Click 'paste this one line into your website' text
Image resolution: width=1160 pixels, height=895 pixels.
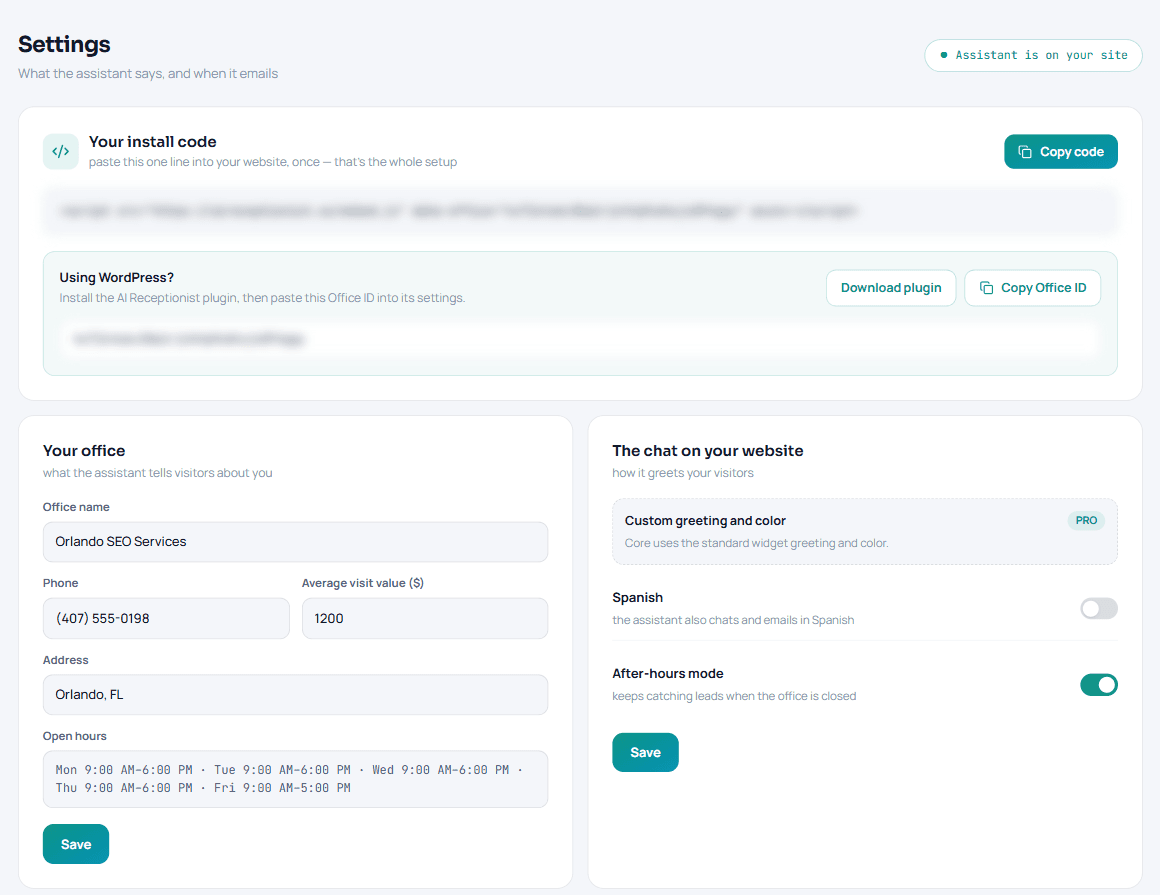pyautogui.click(x=273, y=162)
